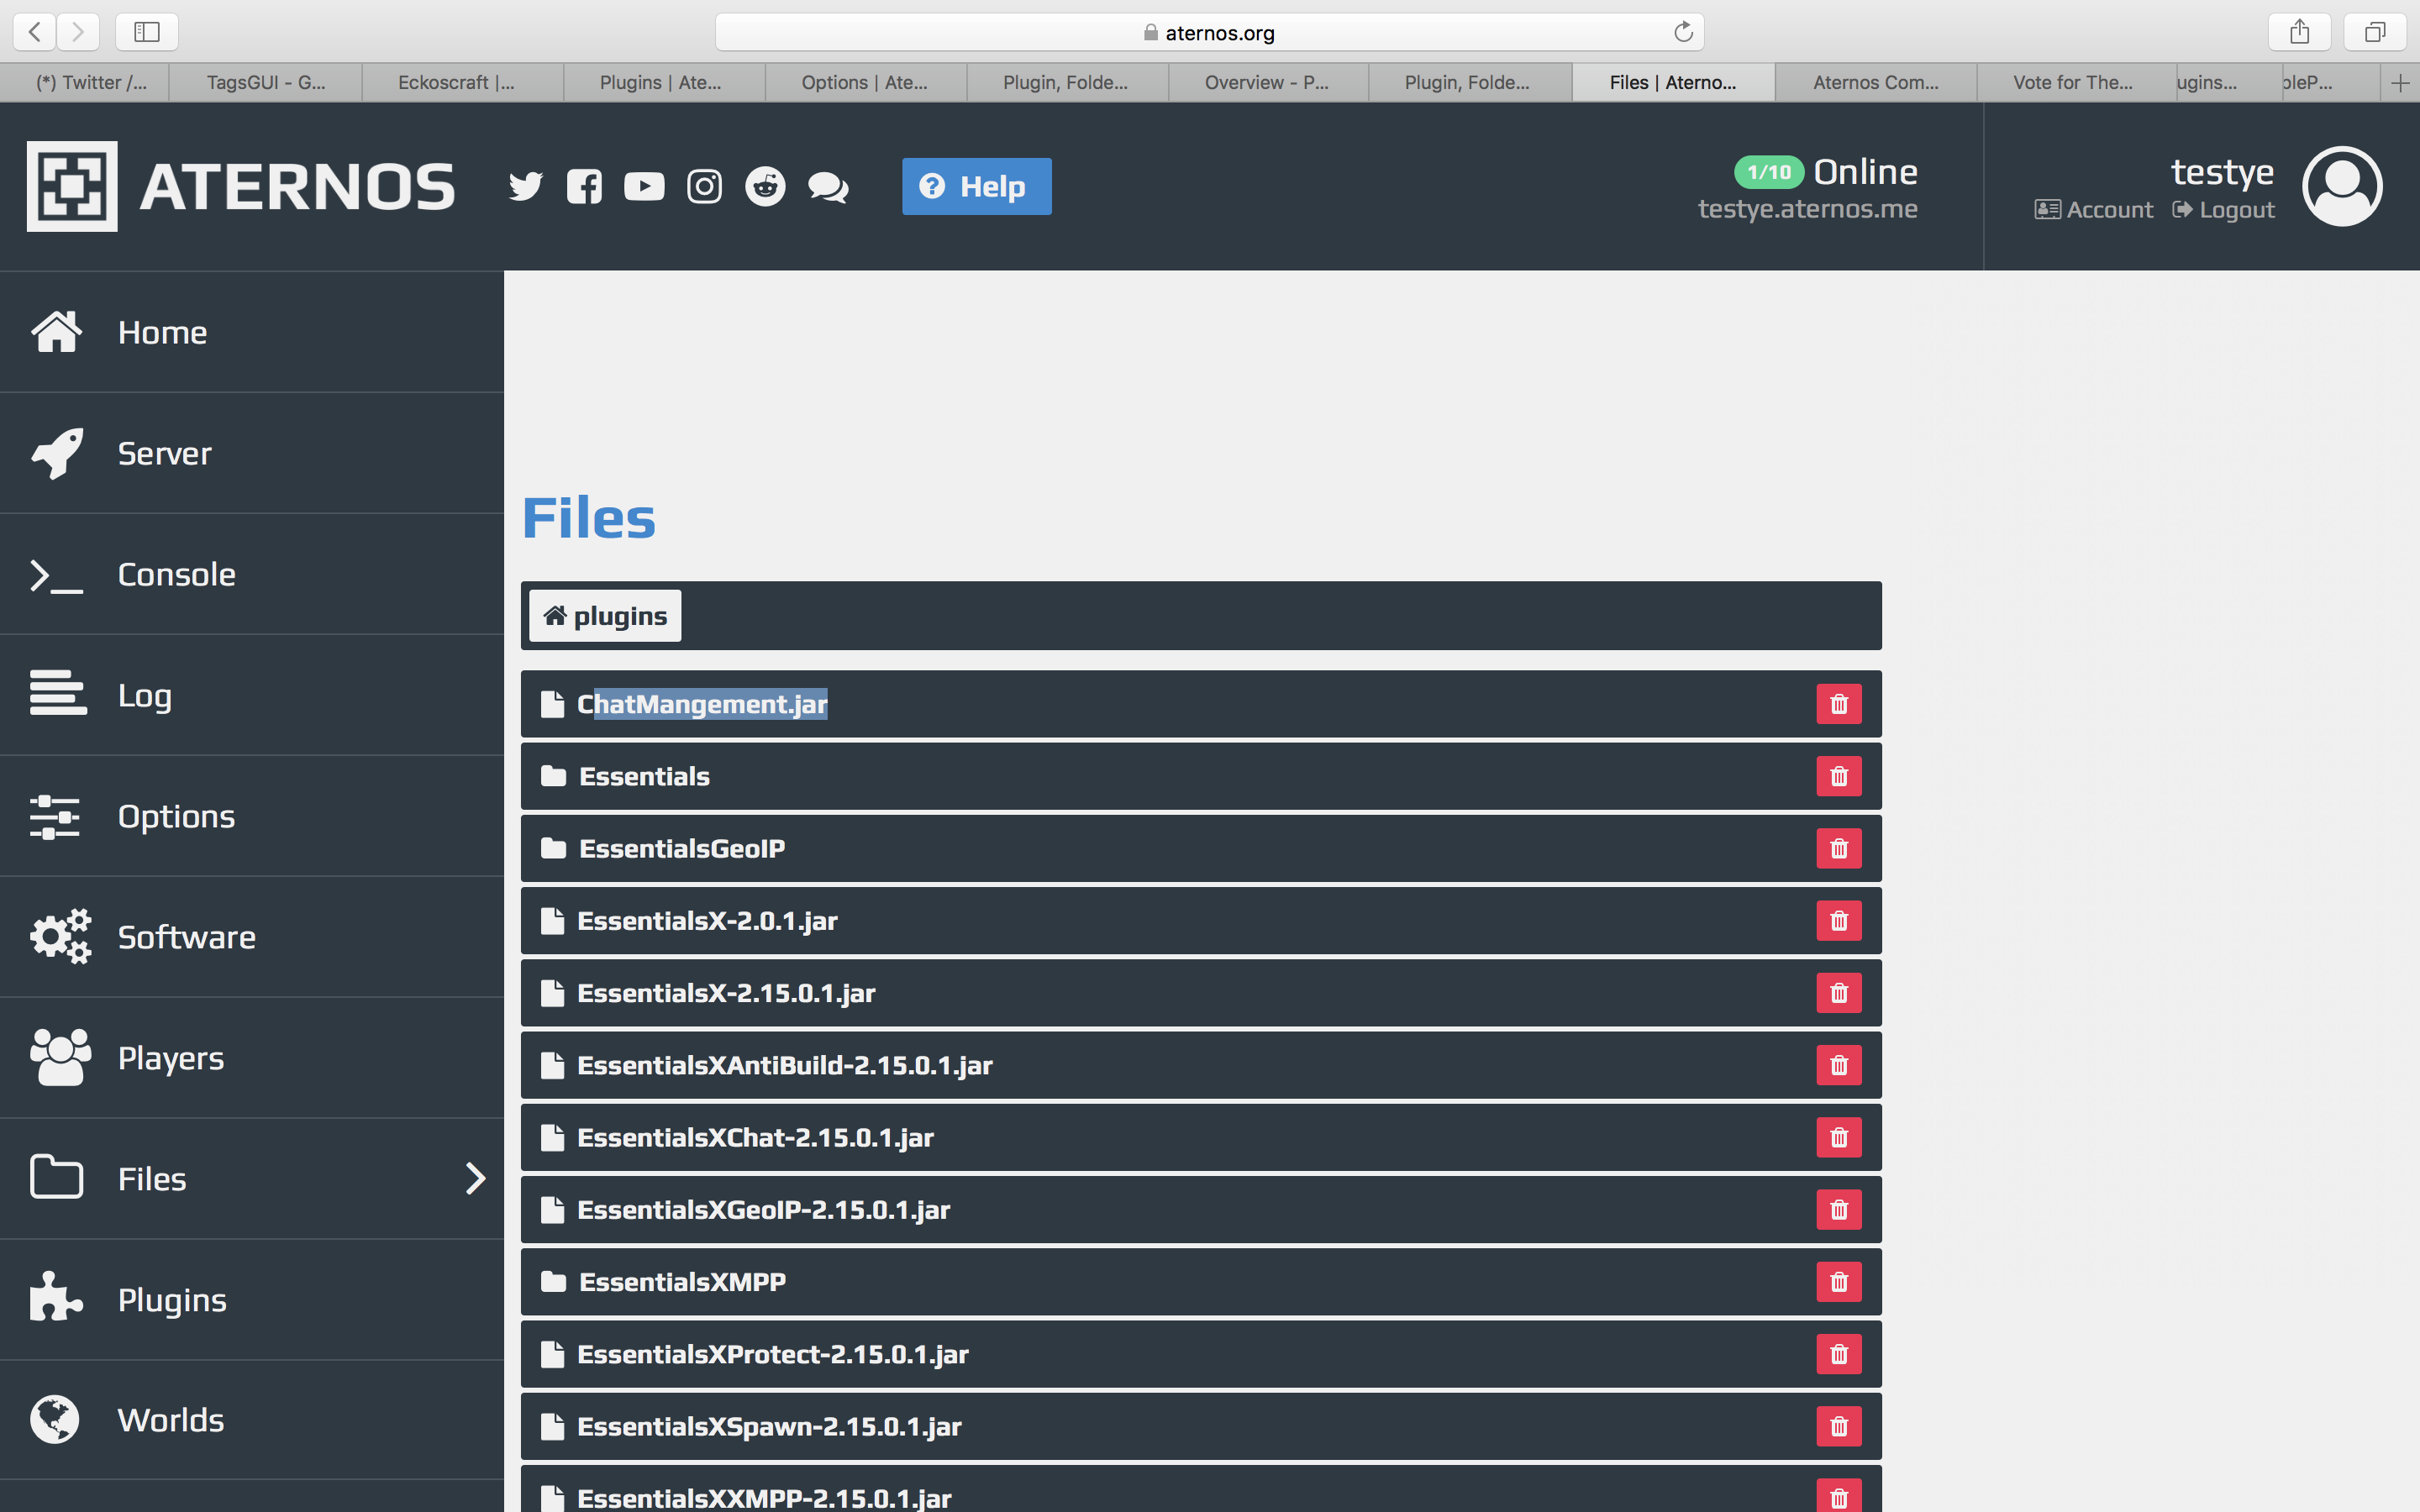
Task: Delete the Essentials folder
Action: pos(1839,776)
